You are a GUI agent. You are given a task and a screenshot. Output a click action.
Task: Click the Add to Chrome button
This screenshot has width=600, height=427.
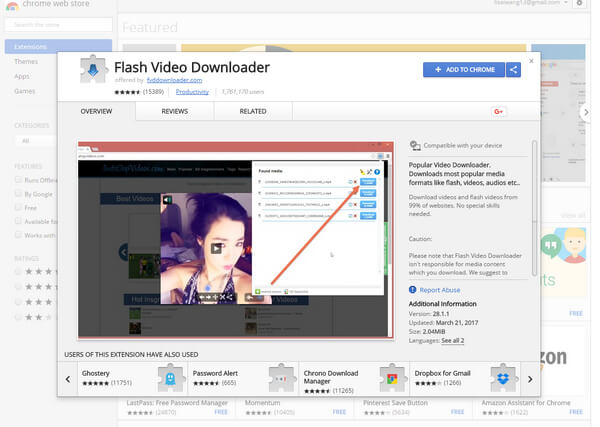463,70
